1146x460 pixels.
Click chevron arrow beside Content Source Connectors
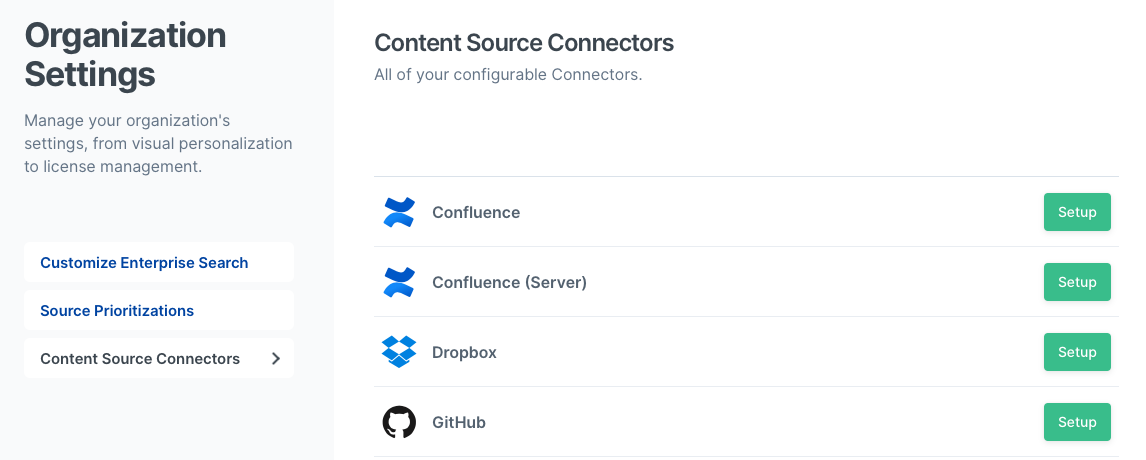[276, 359]
